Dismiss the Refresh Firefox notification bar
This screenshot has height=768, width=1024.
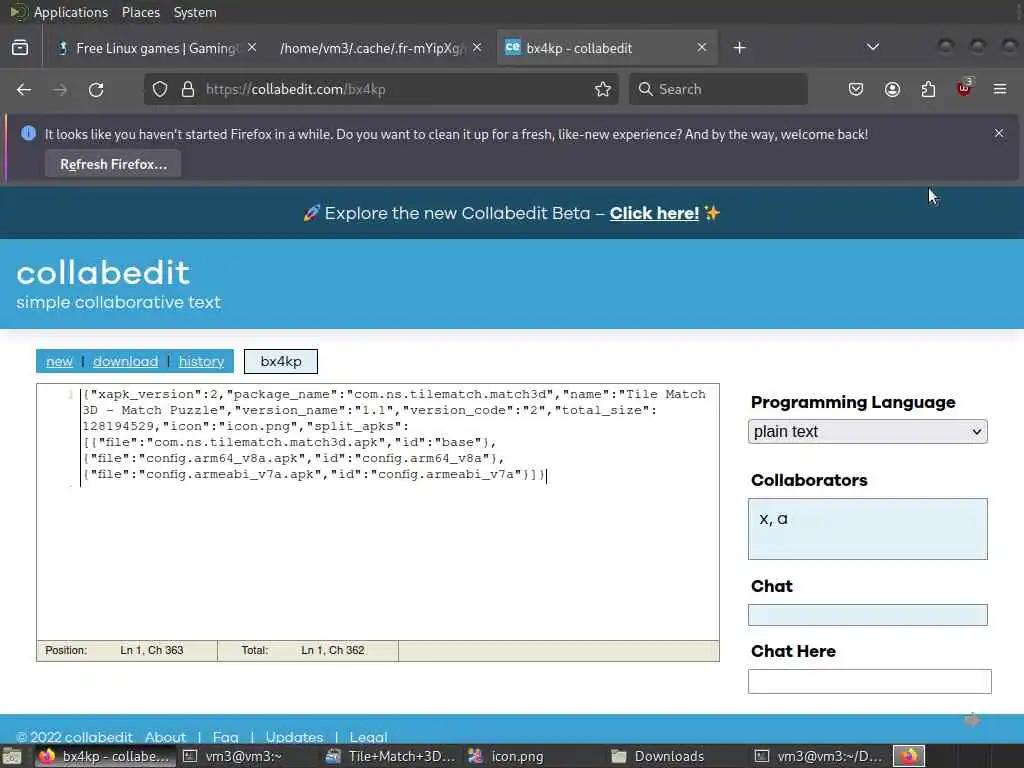click(999, 133)
